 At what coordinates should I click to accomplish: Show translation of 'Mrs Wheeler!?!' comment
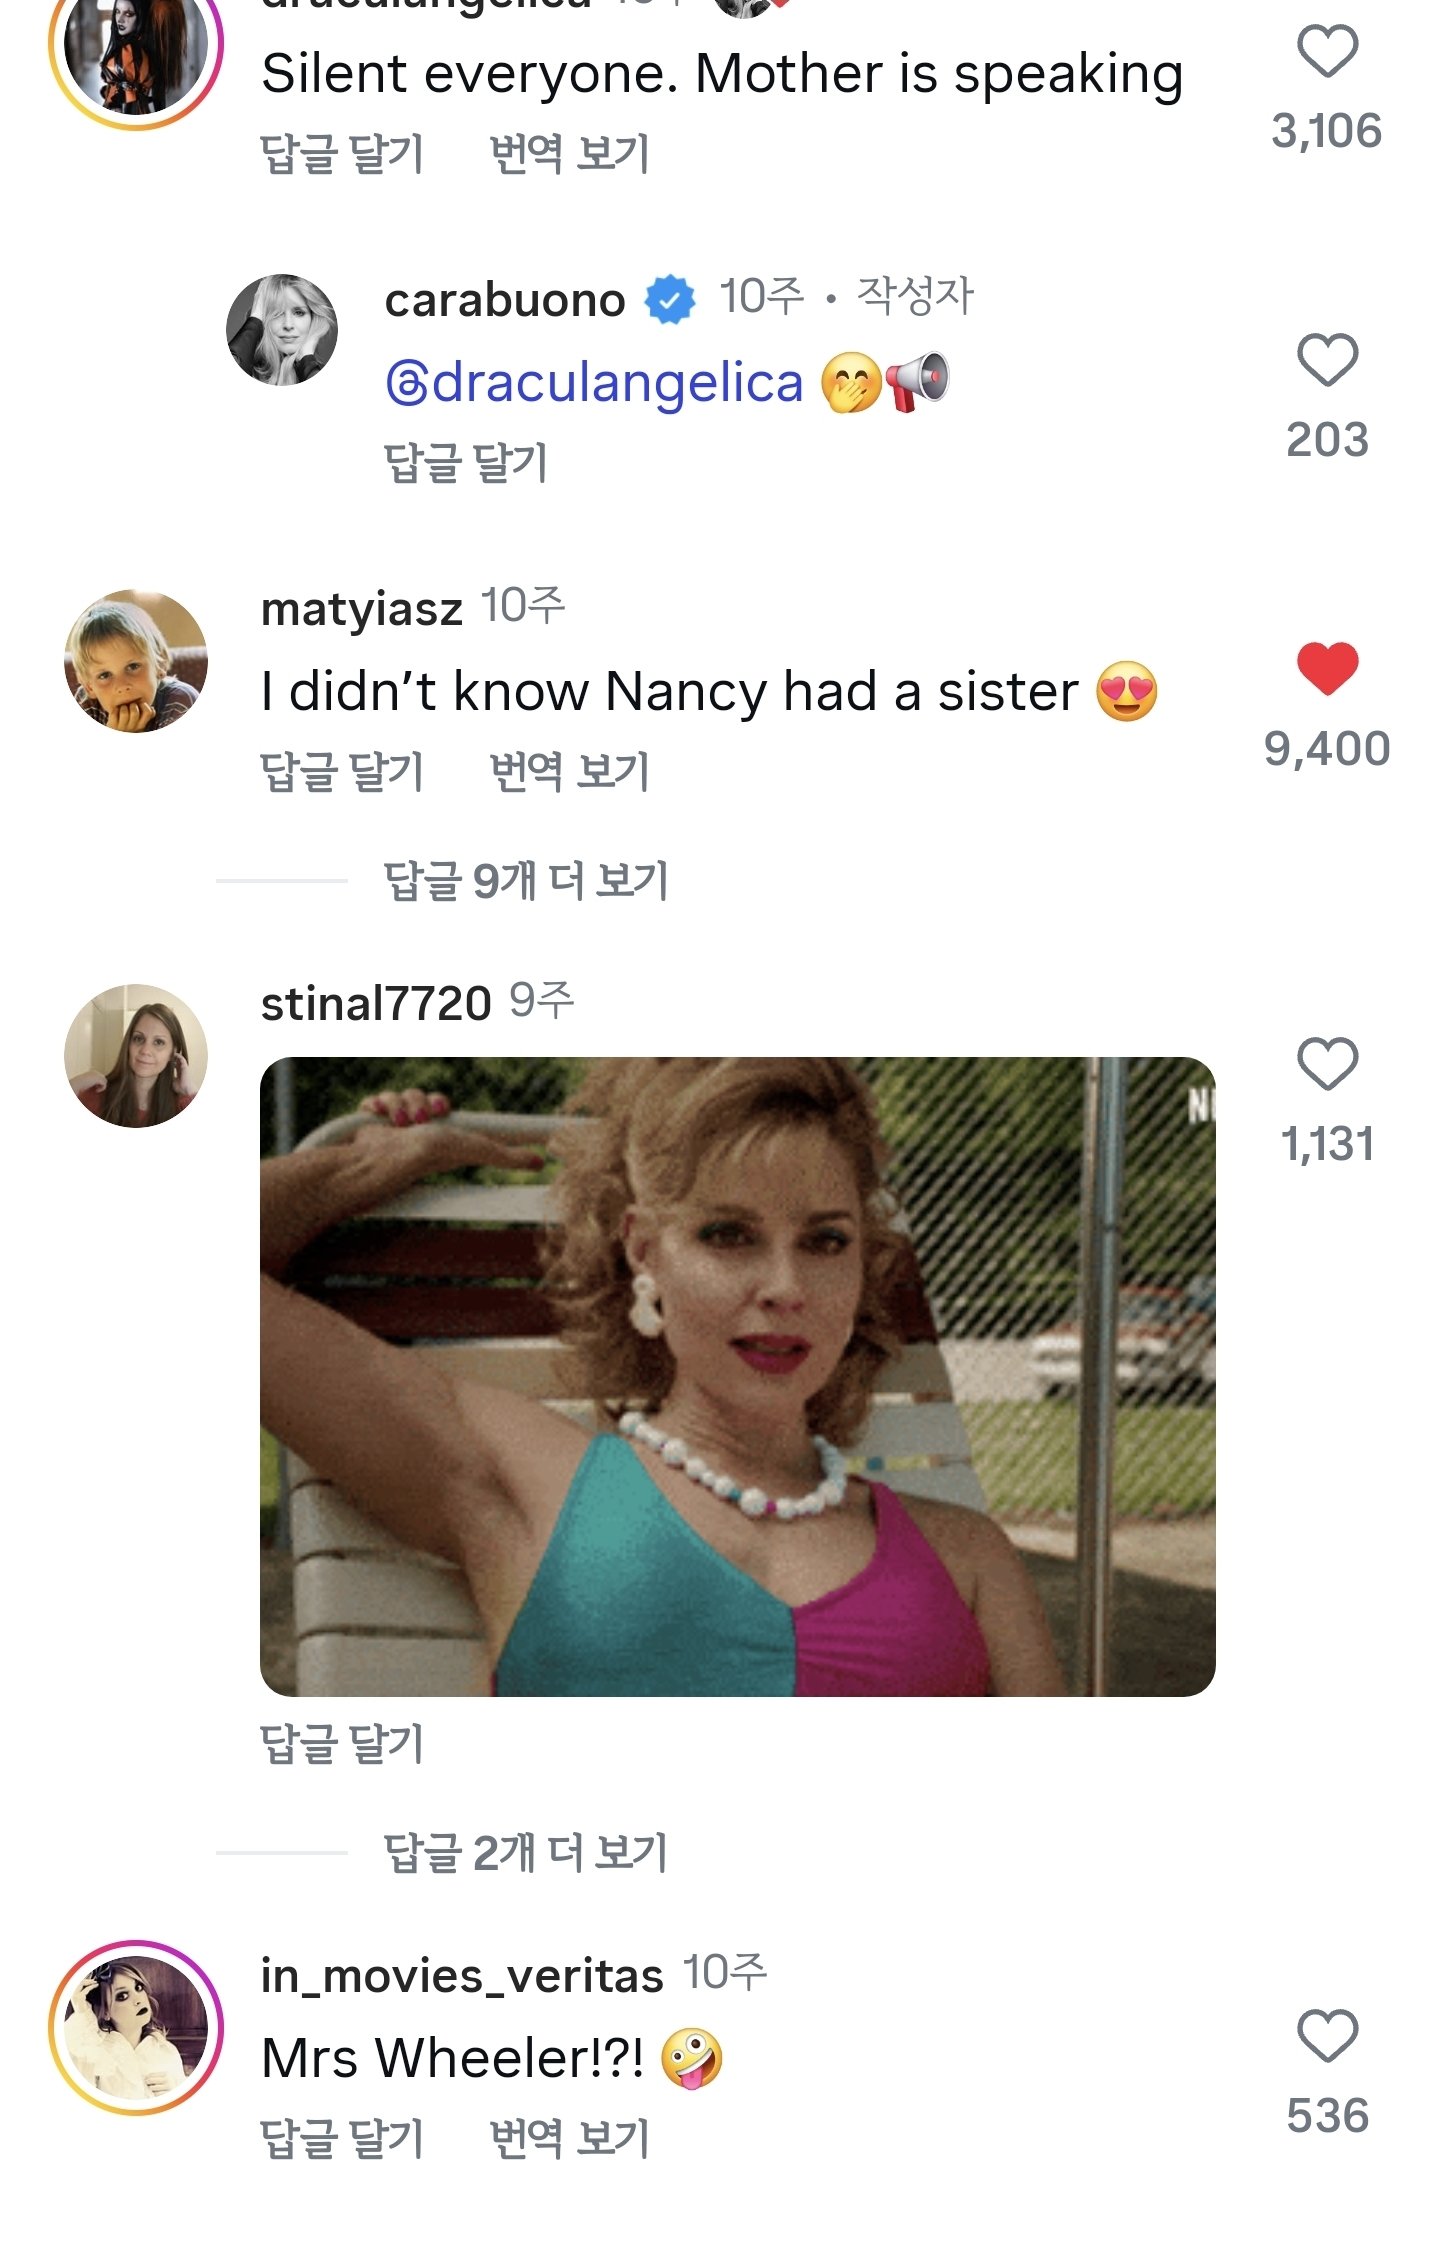coord(570,2140)
